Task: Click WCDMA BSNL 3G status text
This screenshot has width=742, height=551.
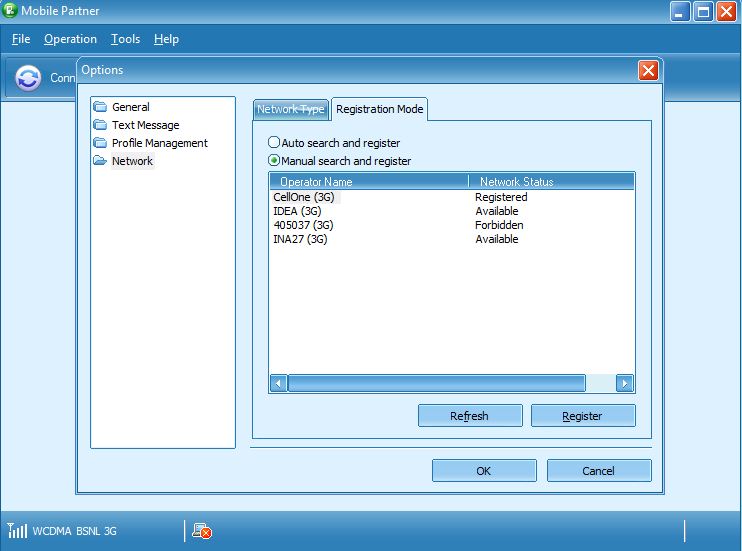Action: pyautogui.click(x=74, y=531)
